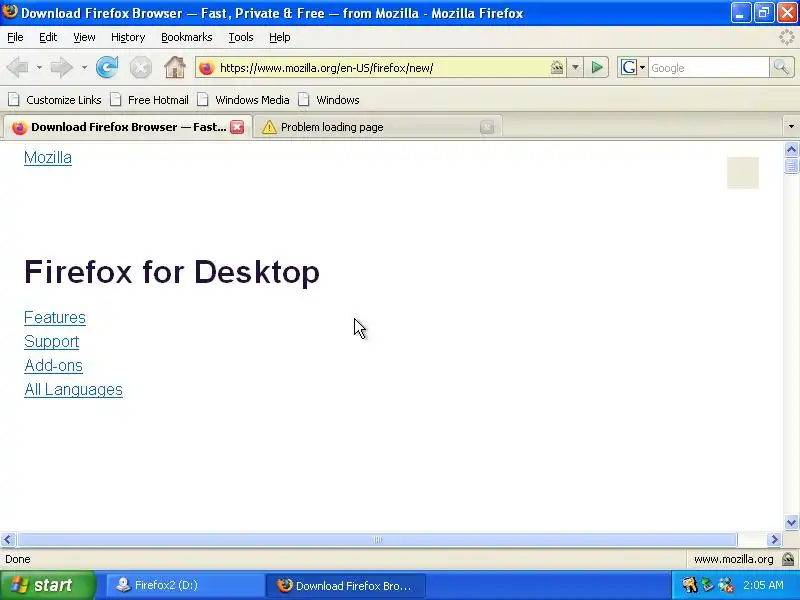
Task: Open the Help menu
Action: [280, 37]
